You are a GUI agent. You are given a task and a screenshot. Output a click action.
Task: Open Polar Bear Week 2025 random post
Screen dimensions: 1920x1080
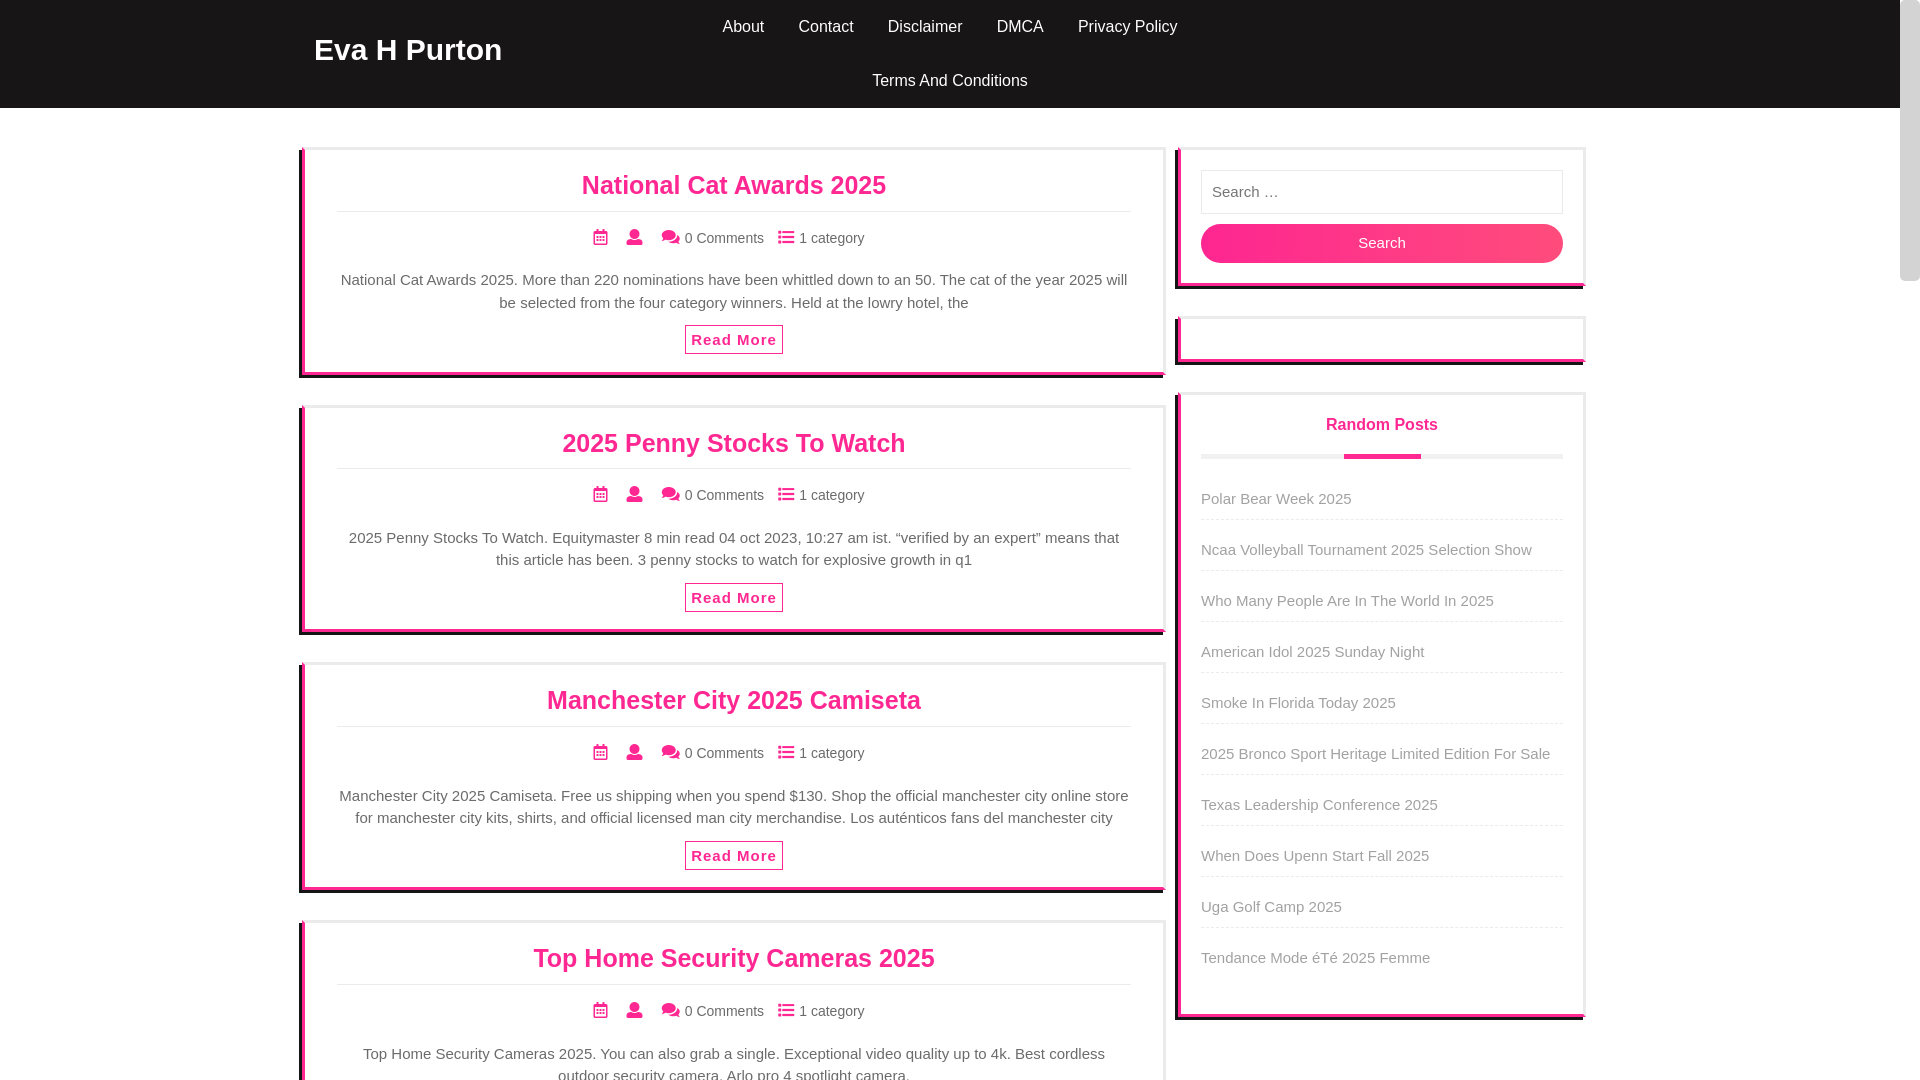tap(1276, 499)
